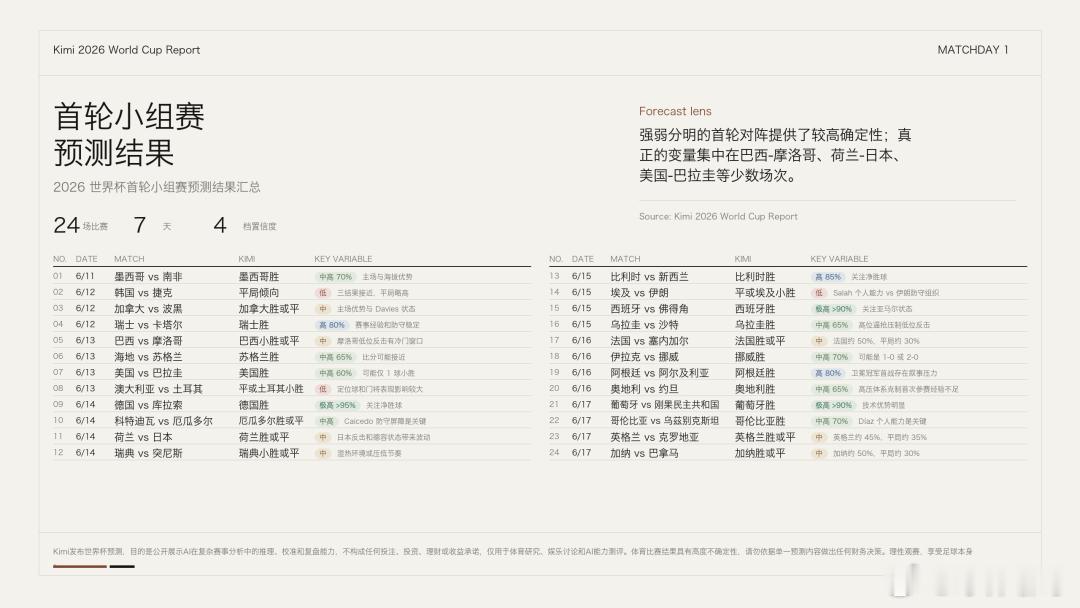This screenshot has height=608, width=1080.
Task: Click the prediction 厄瓜多尔胜或平
Action: 271,421
